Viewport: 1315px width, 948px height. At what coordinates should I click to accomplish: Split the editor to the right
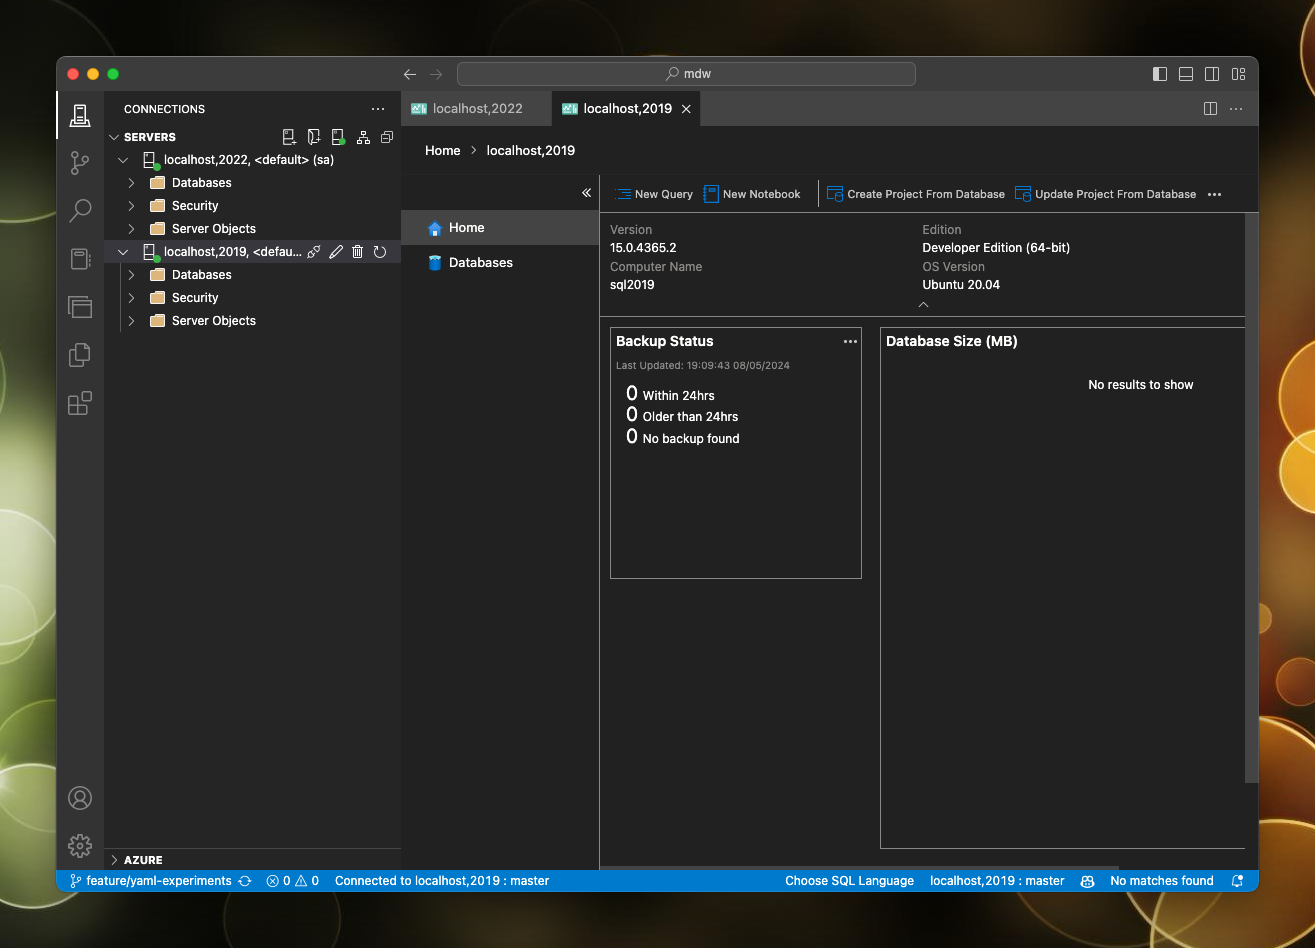pyautogui.click(x=1210, y=108)
